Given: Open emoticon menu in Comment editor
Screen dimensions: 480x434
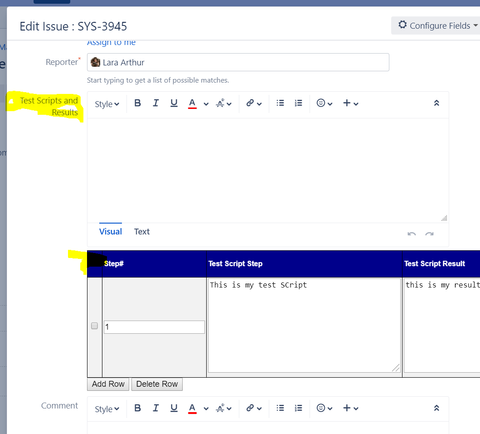Looking at the screenshot, I should [x=324, y=408].
